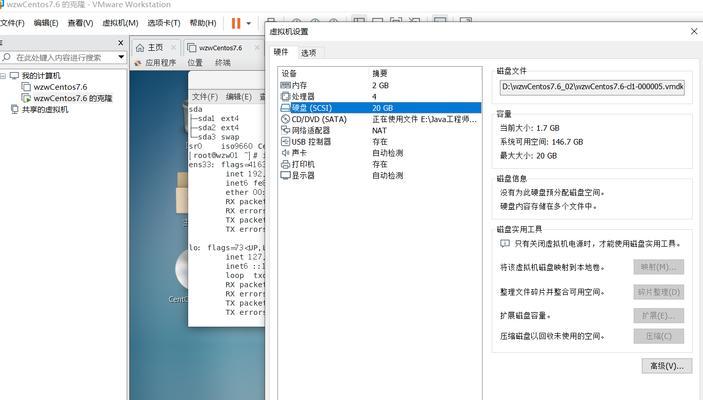The width and height of the screenshot is (703, 400).
Task: Select the 处理器 processor device row
Action: 380,96
